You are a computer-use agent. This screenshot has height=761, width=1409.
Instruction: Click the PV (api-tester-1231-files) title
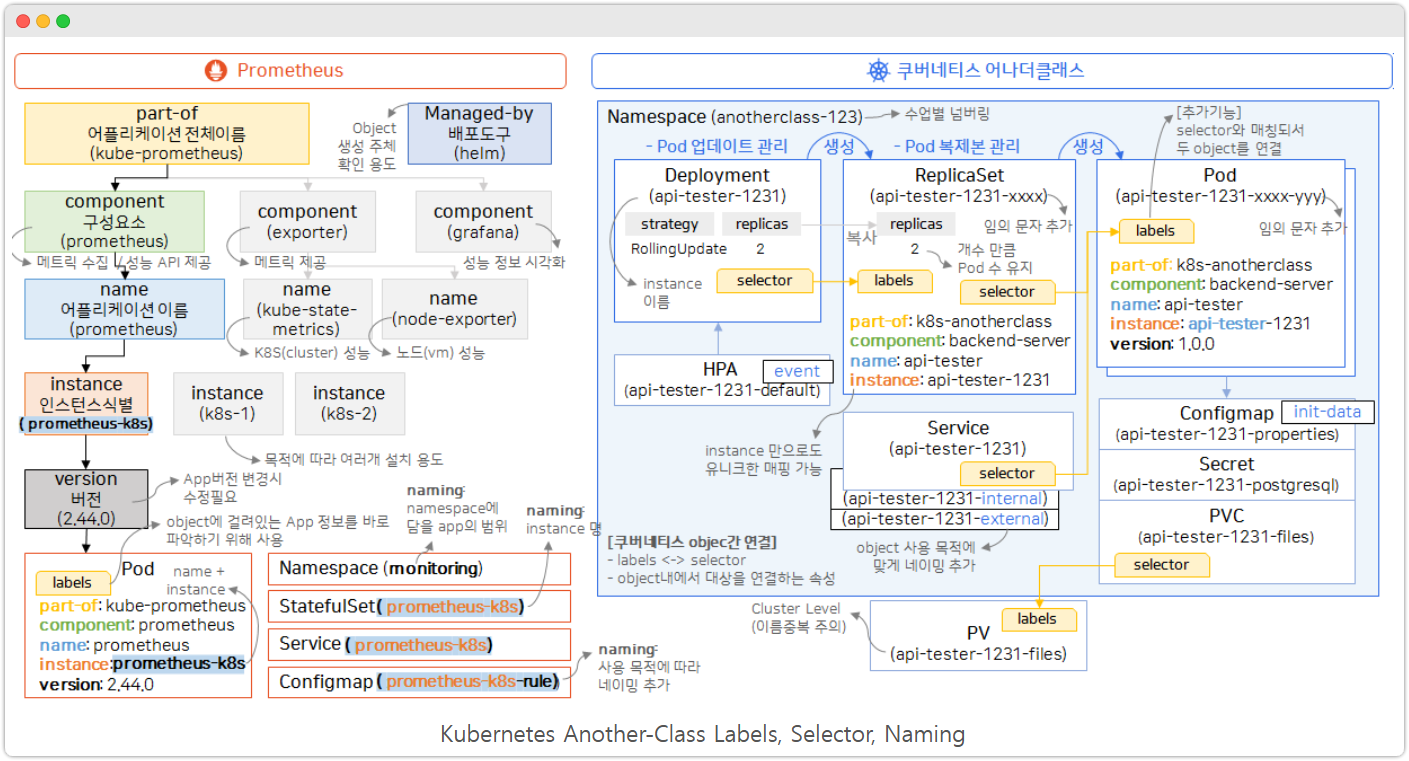pyautogui.click(x=978, y=644)
